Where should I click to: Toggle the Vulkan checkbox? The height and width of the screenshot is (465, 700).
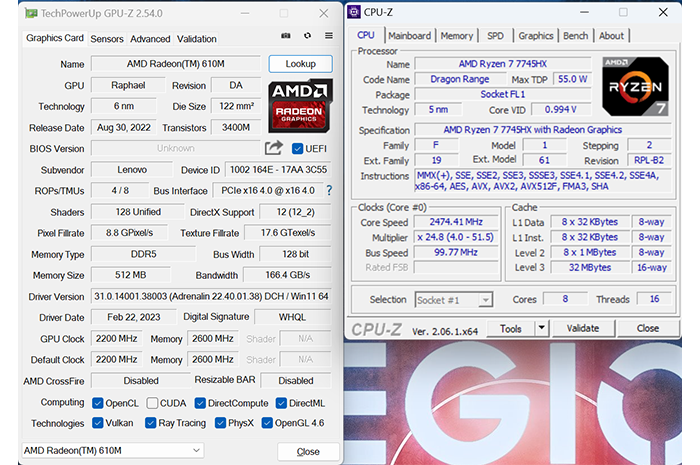[x=97, y=423]
